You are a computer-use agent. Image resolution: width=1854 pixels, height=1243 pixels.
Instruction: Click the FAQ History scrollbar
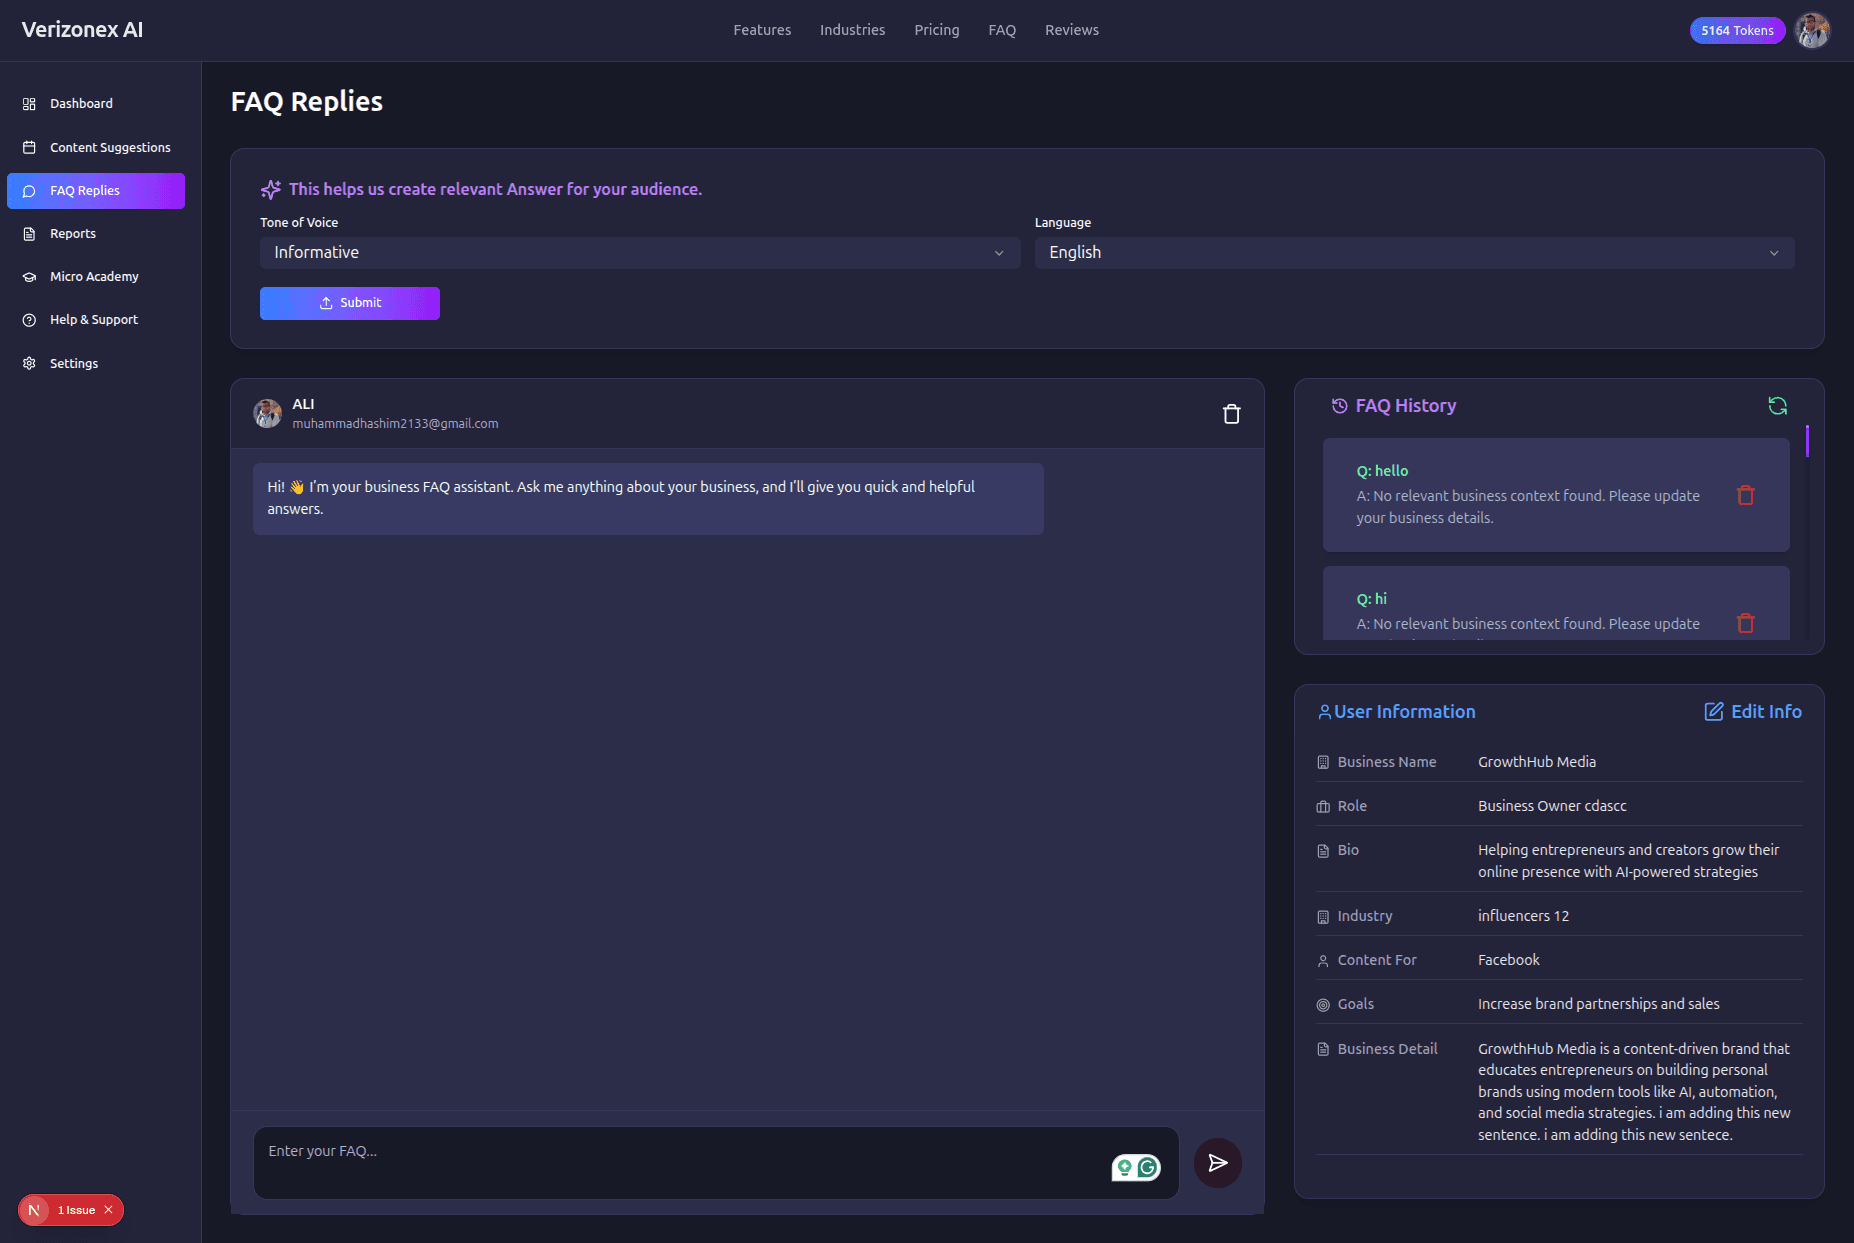(x=1806, y=442)
